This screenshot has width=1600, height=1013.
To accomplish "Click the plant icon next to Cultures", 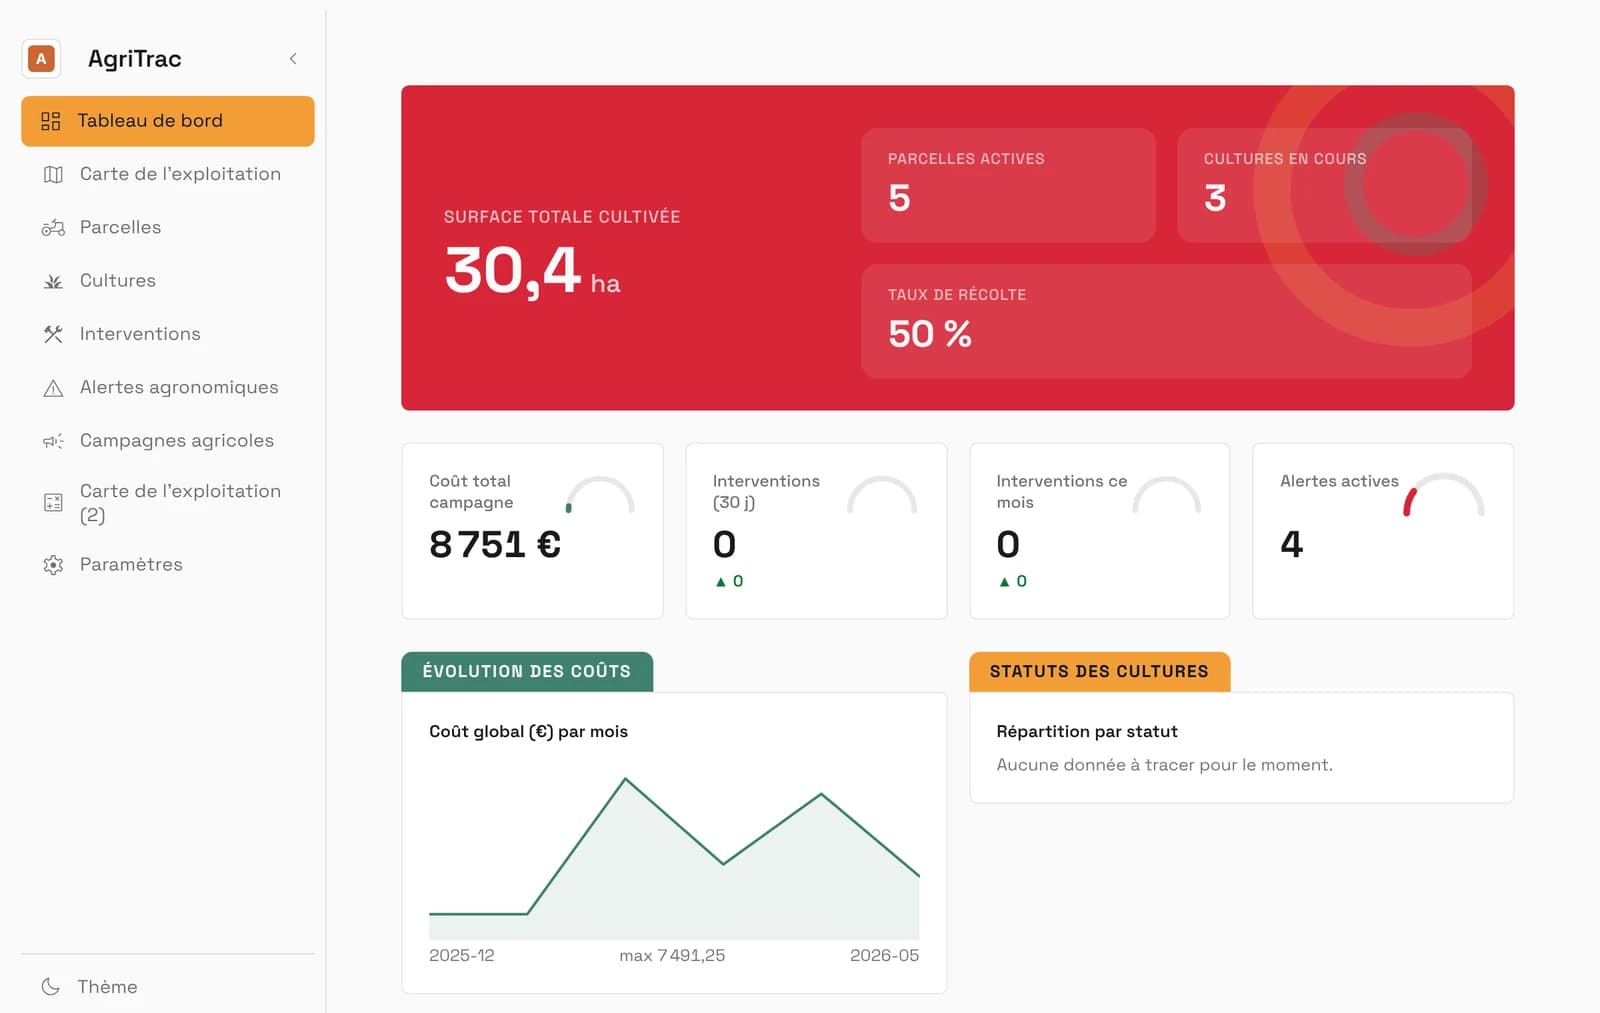I will pyautogui.click(x=53, y=281).
